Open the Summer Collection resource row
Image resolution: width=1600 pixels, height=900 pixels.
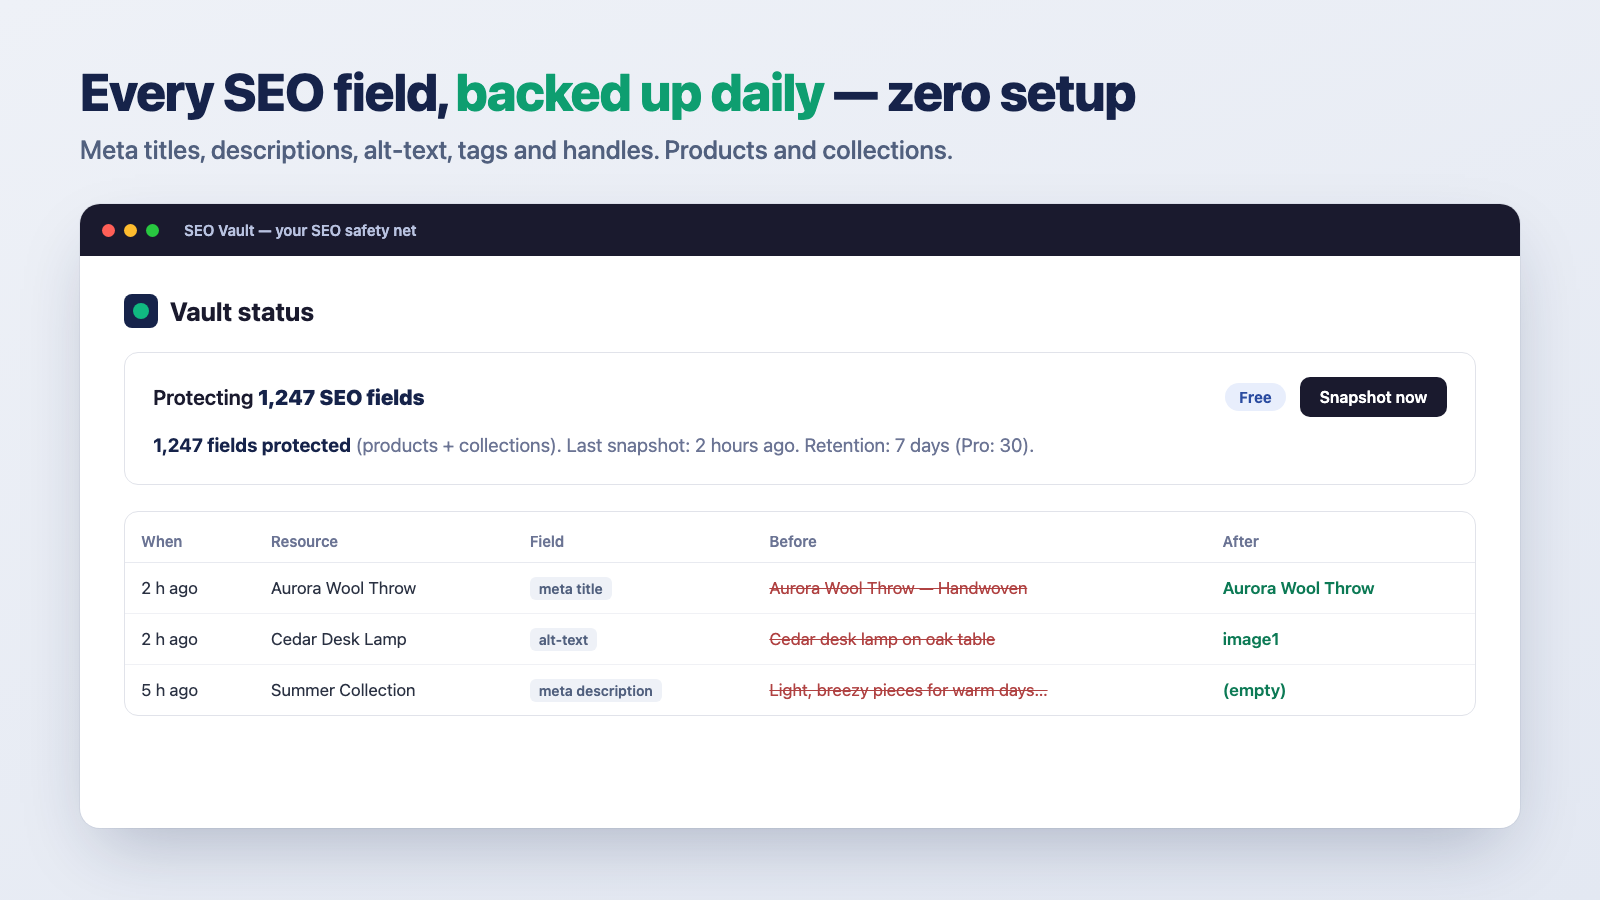tap(800, 690)
